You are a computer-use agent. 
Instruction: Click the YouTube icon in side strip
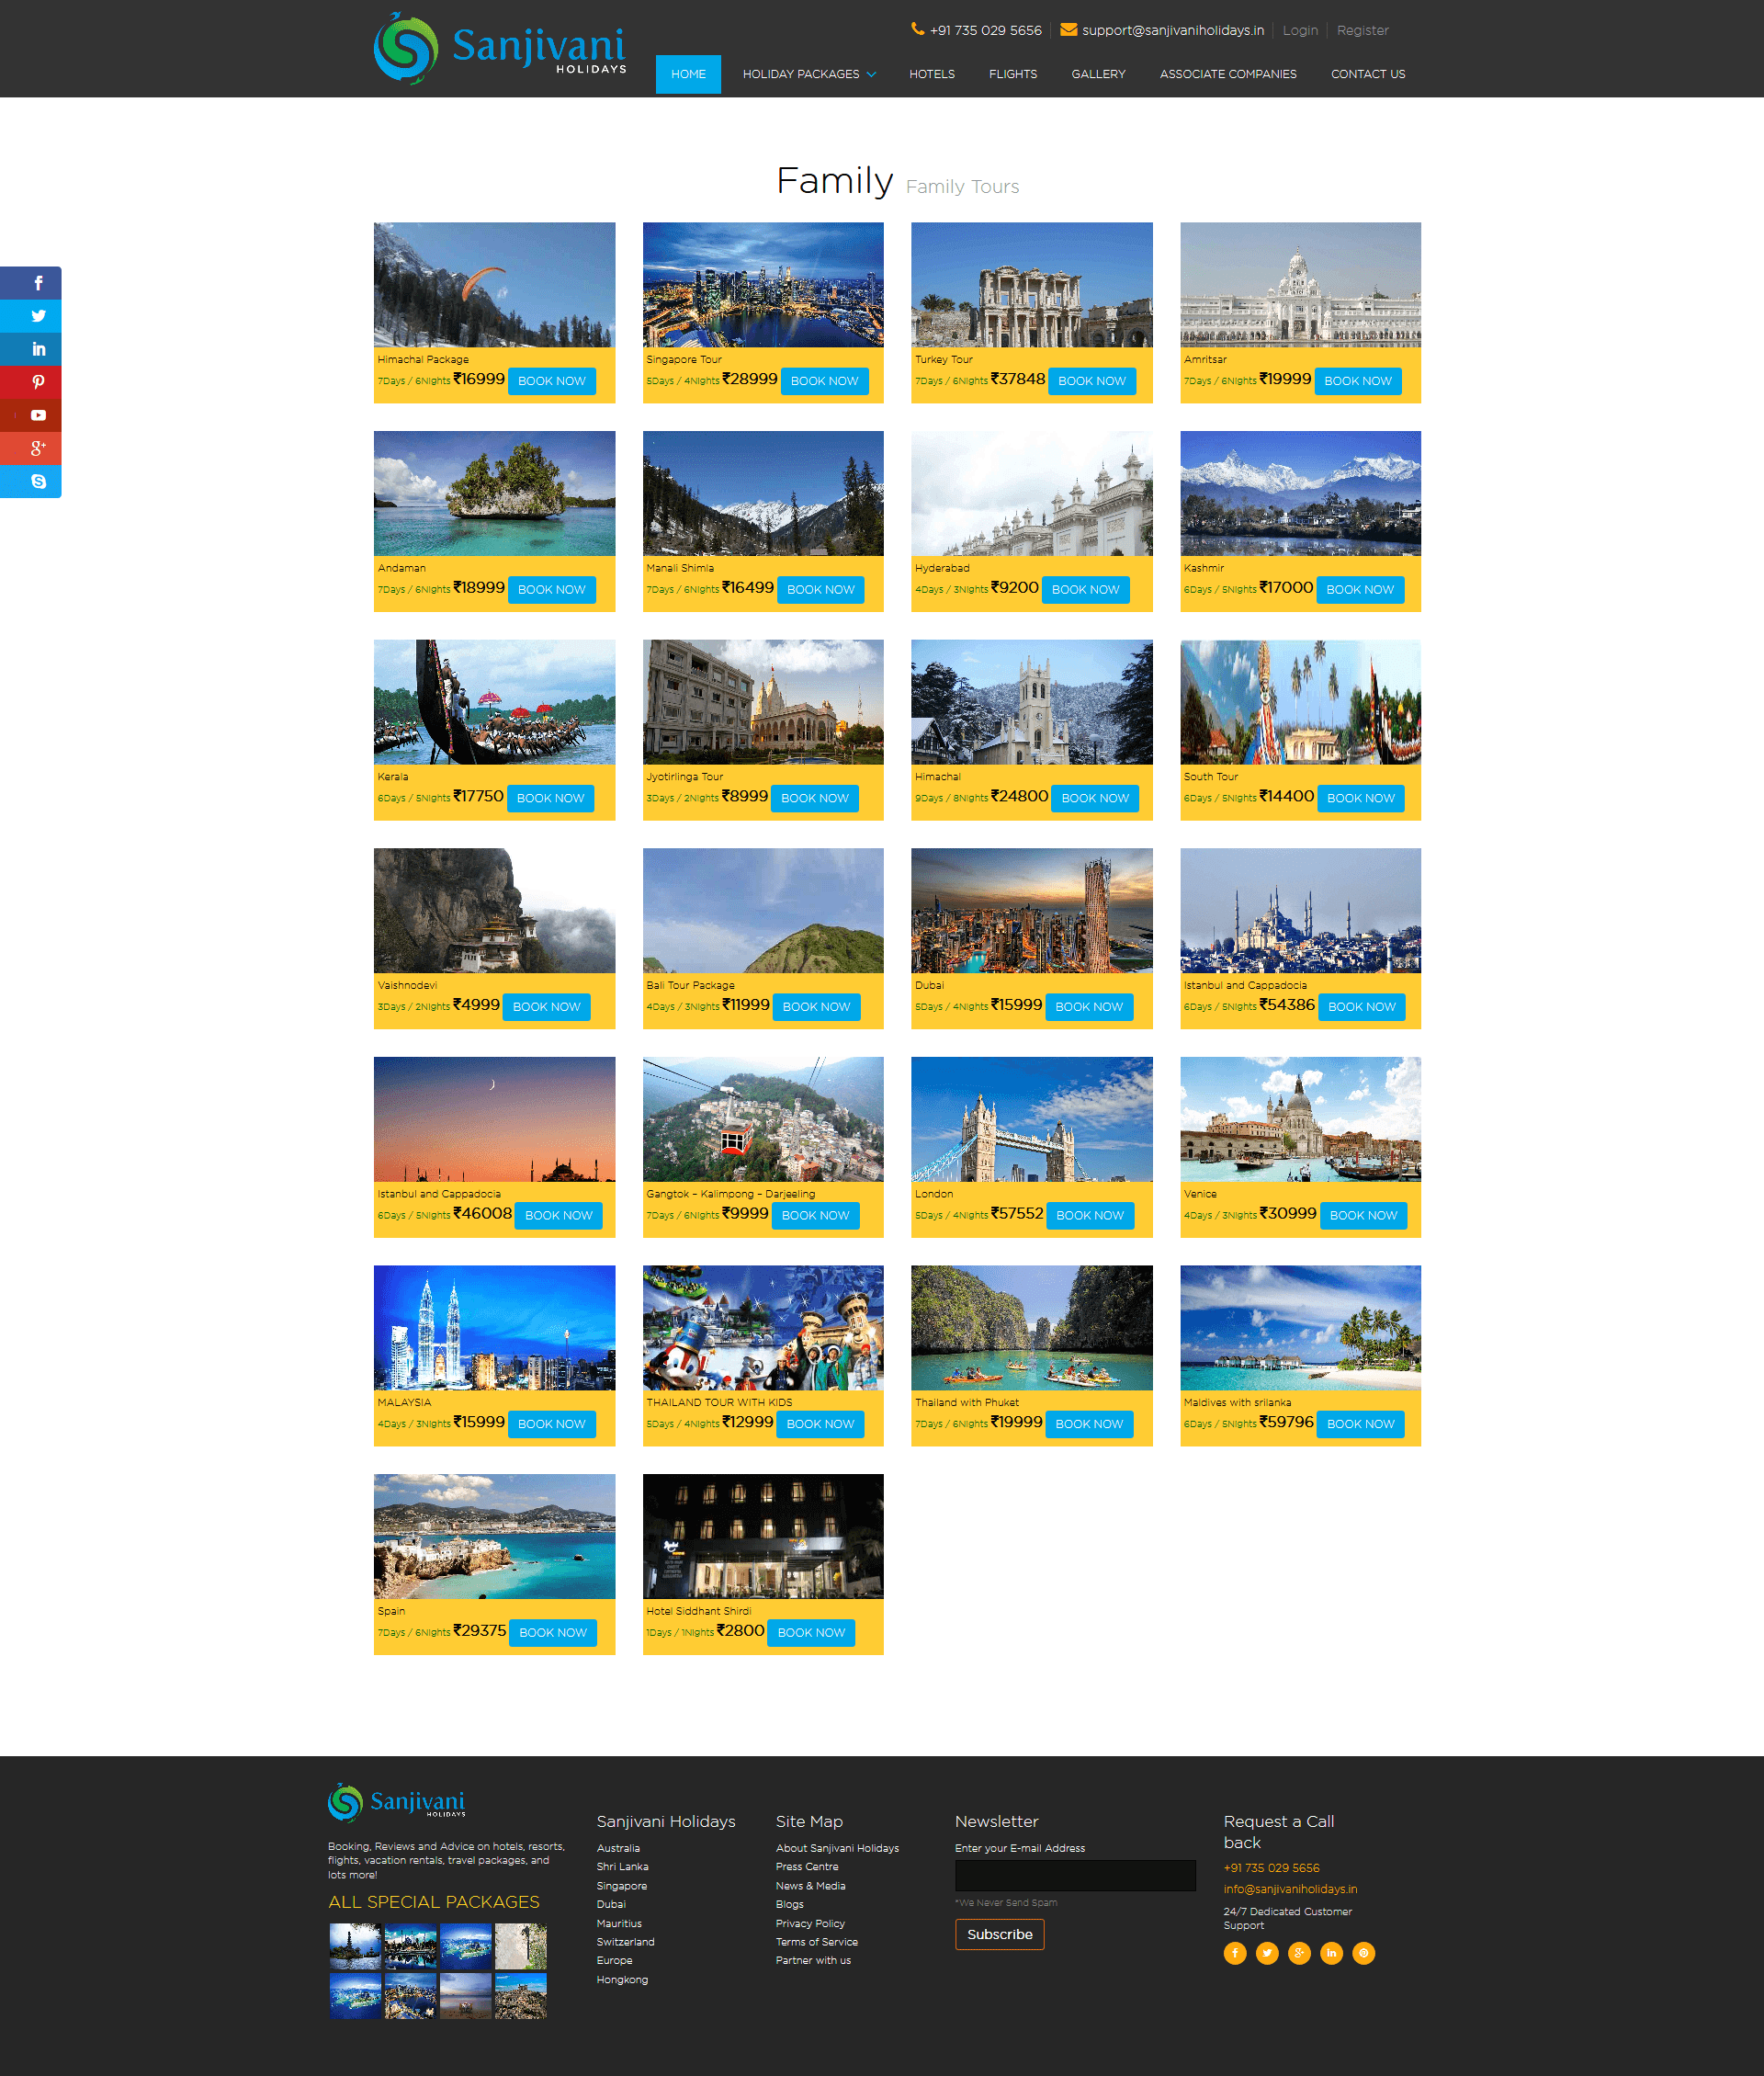click(x=38, y=415)
